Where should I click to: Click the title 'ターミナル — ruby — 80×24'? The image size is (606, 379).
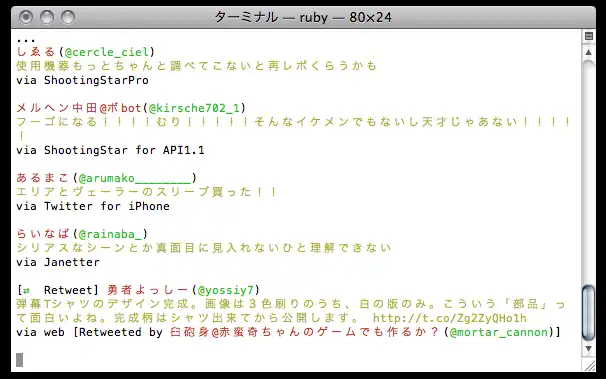coord(303,17)
